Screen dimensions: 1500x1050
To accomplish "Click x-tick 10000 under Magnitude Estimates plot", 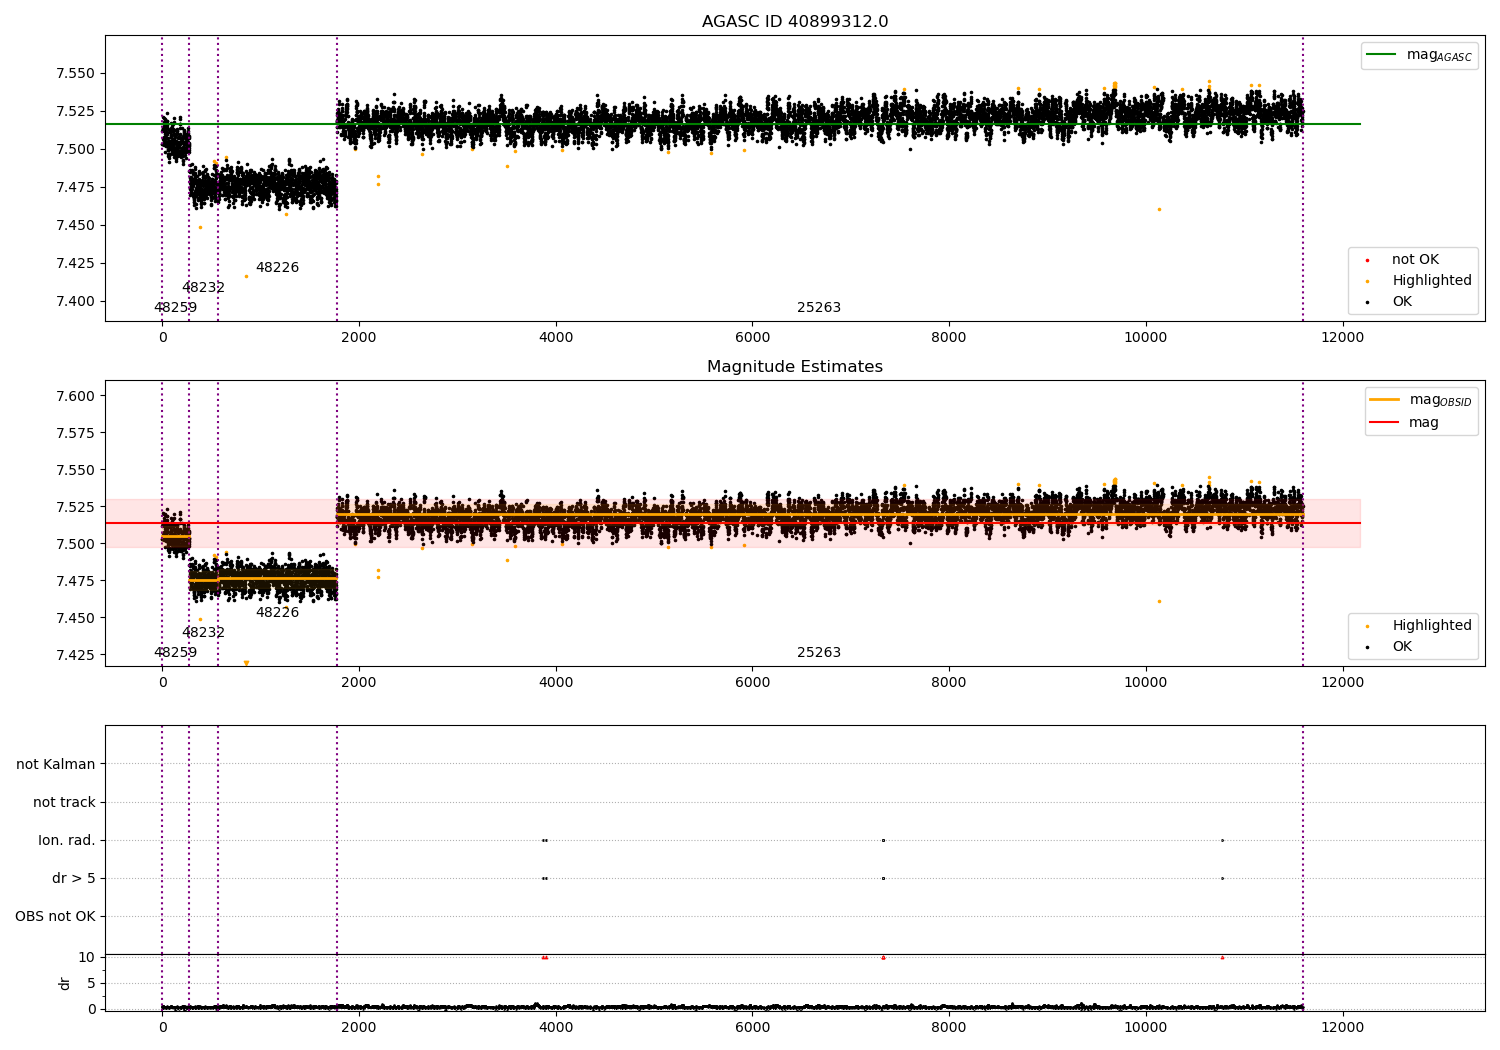I will click(x=1145, y=683).
